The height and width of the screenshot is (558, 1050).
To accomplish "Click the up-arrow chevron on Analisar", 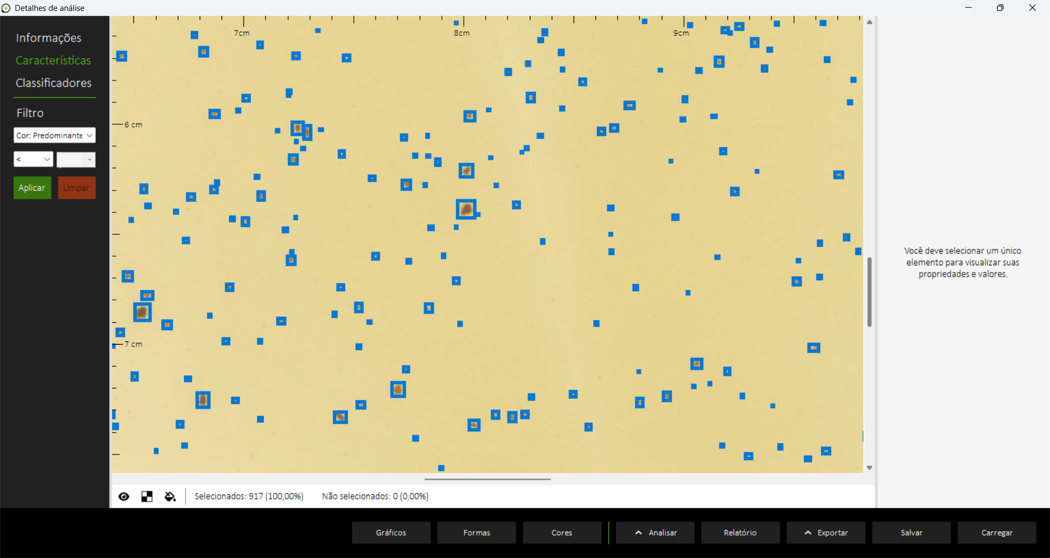I will pyautogui.click(x=639, y=533).
